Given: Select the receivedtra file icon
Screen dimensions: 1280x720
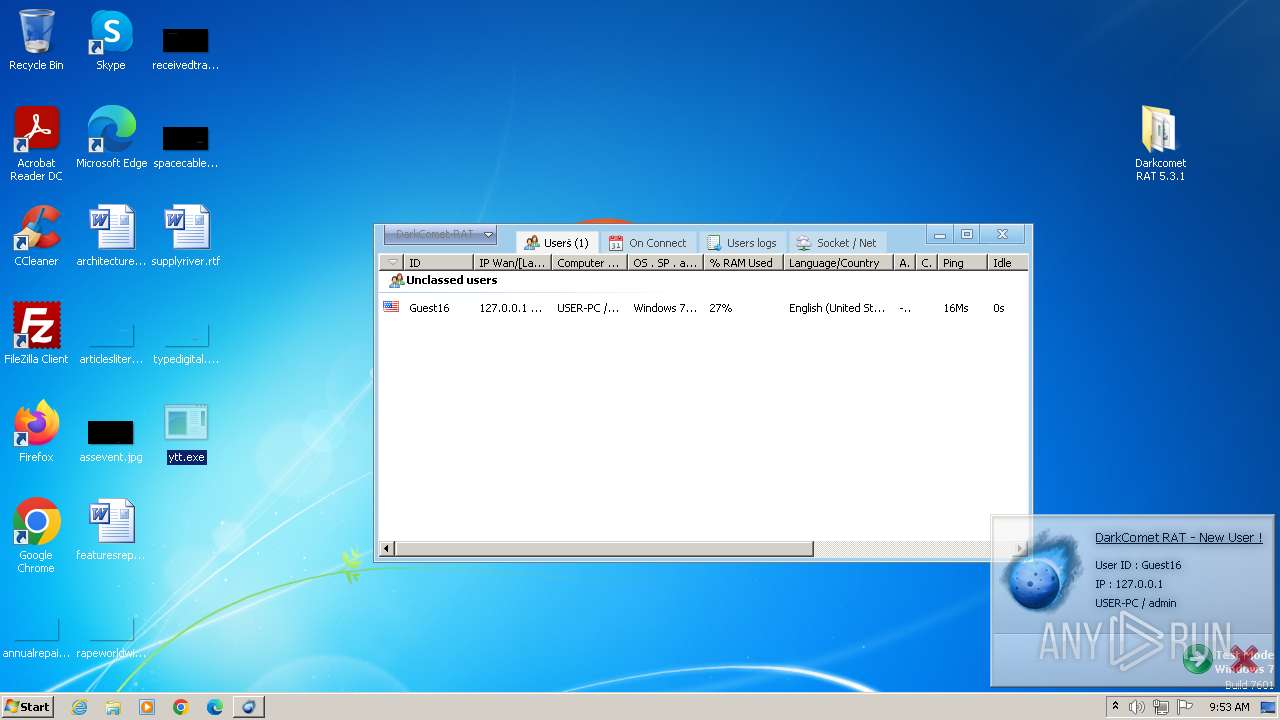Looking at the screenshot, I should [186, 48].
